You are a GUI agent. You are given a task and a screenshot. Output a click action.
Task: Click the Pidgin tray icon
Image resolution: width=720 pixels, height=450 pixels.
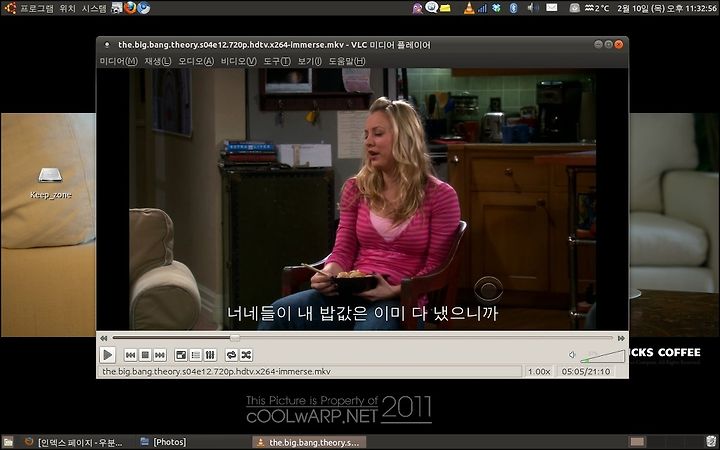tap(417, 8)
